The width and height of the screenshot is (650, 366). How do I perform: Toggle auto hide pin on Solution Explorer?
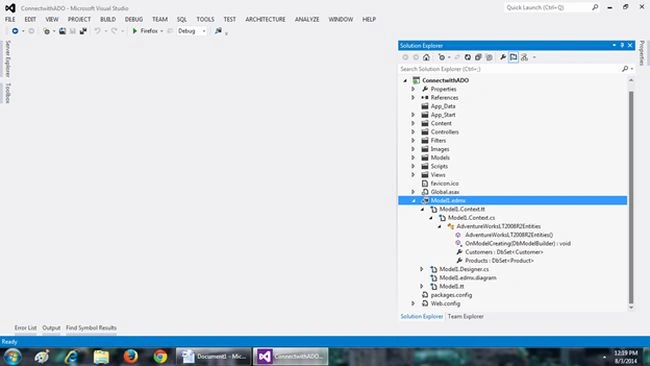coord(622,45)
